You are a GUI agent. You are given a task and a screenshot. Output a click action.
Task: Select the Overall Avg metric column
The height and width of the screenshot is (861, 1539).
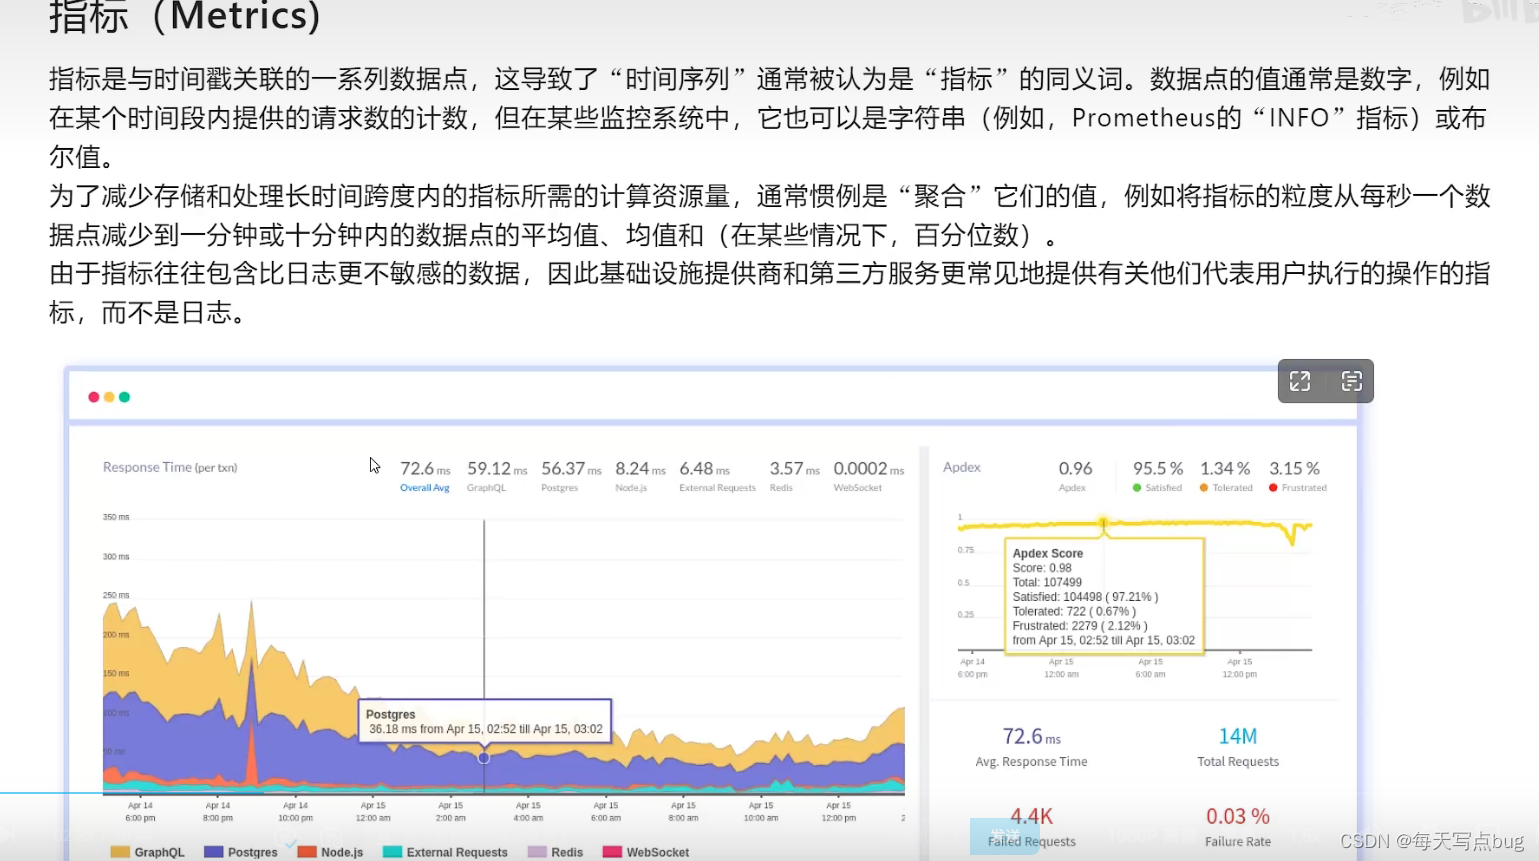point(424,476)
